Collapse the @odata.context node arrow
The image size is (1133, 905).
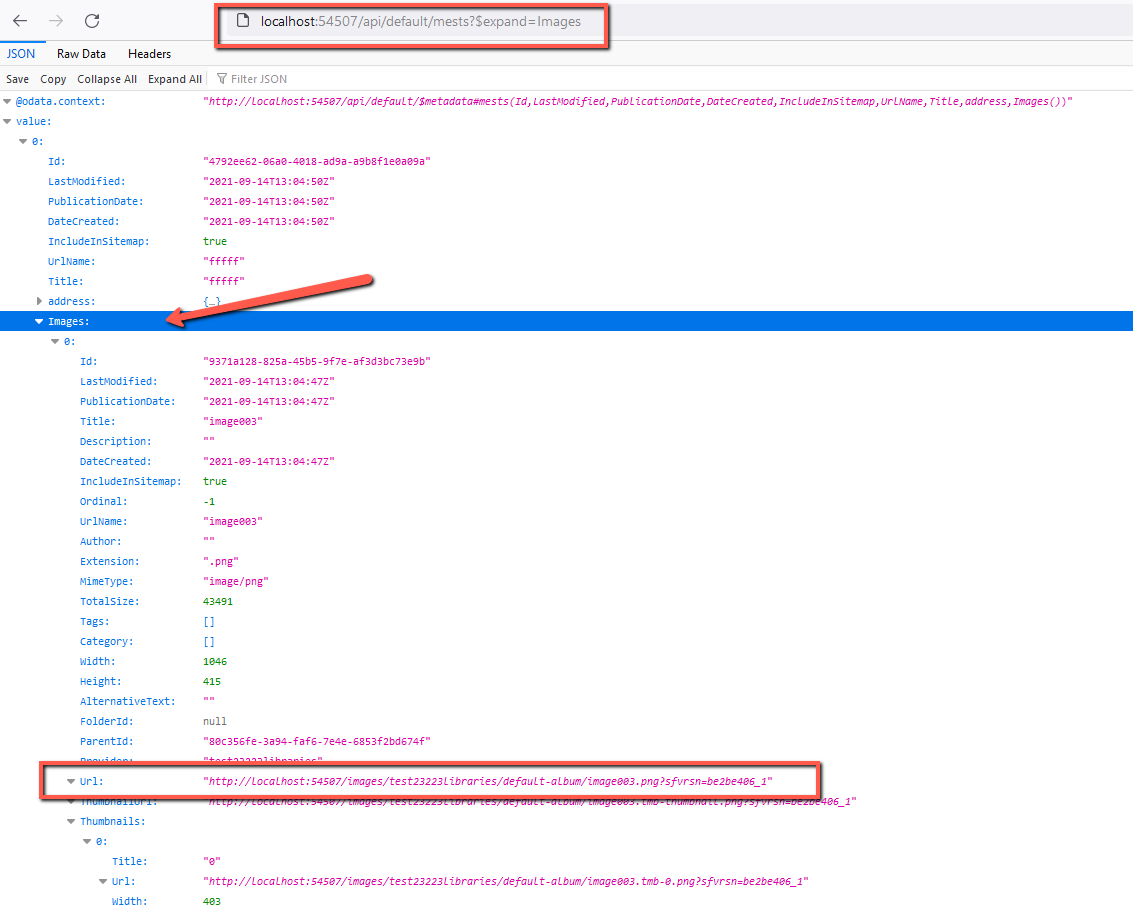pos(7,101)
